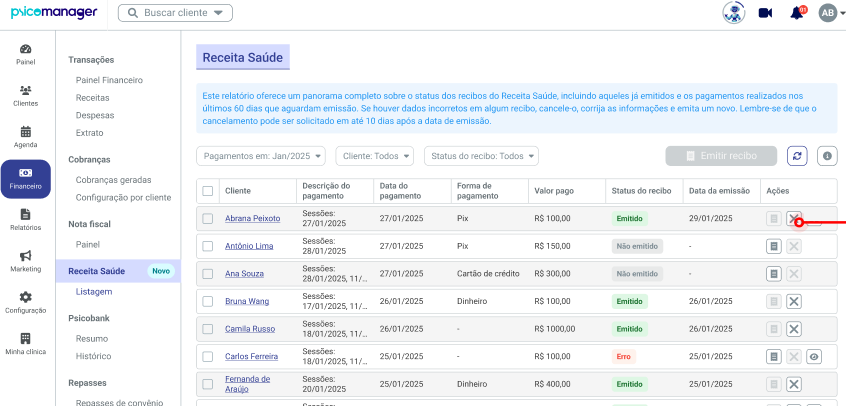Check the Ana Souza row checkbox
This screenshot has height=406, width=846.
tap(208, 274)
